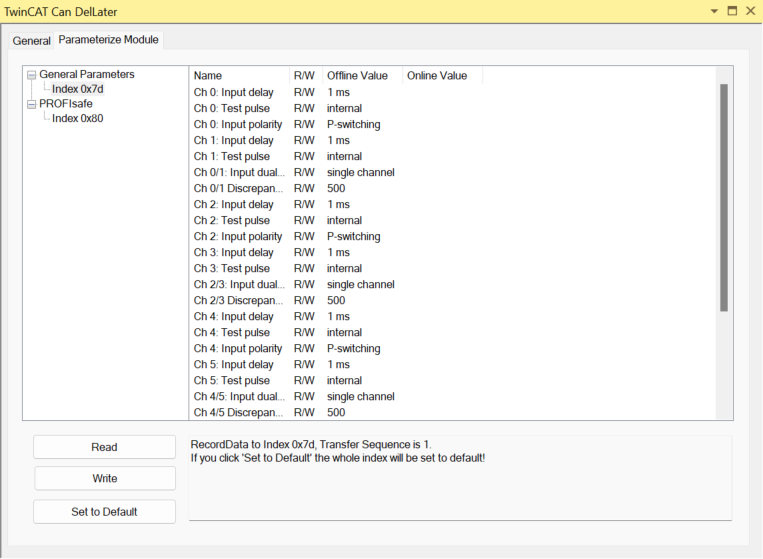Maximize the TwinCAT Can DelLater window
Viewport: 763px width, 559px height.
(732, 11)
